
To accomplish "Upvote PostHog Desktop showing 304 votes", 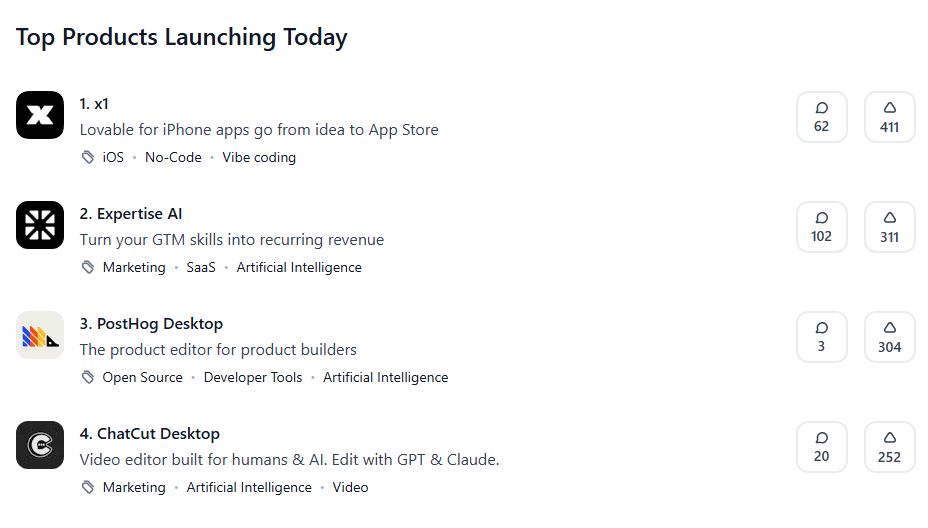I will tap(890, 337).
